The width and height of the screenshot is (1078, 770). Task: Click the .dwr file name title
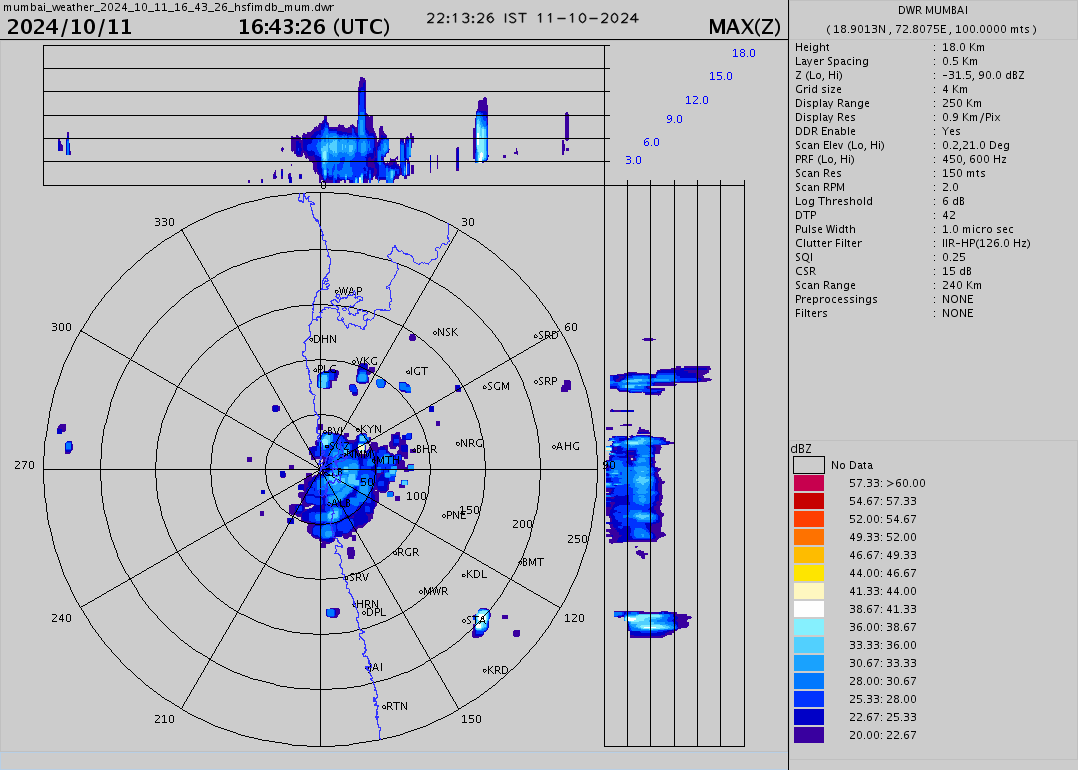[169, 8]
